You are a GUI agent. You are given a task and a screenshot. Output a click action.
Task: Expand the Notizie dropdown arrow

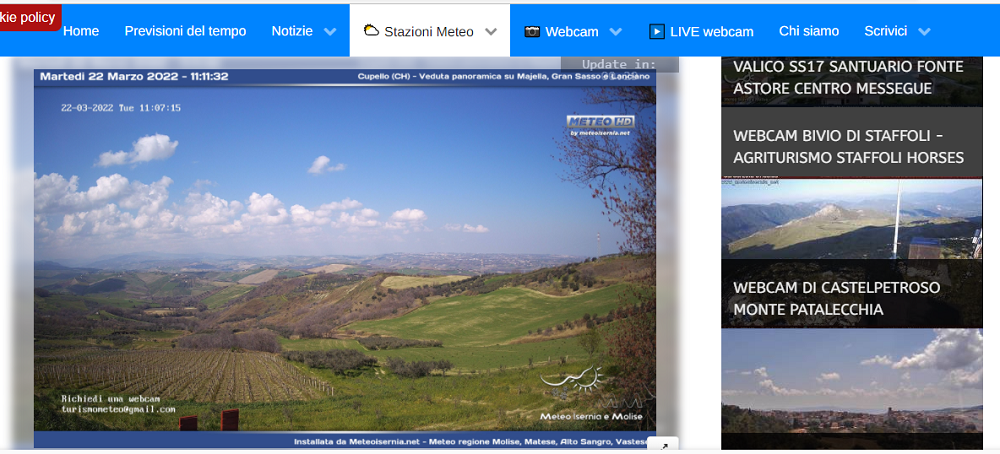(330, 31)
